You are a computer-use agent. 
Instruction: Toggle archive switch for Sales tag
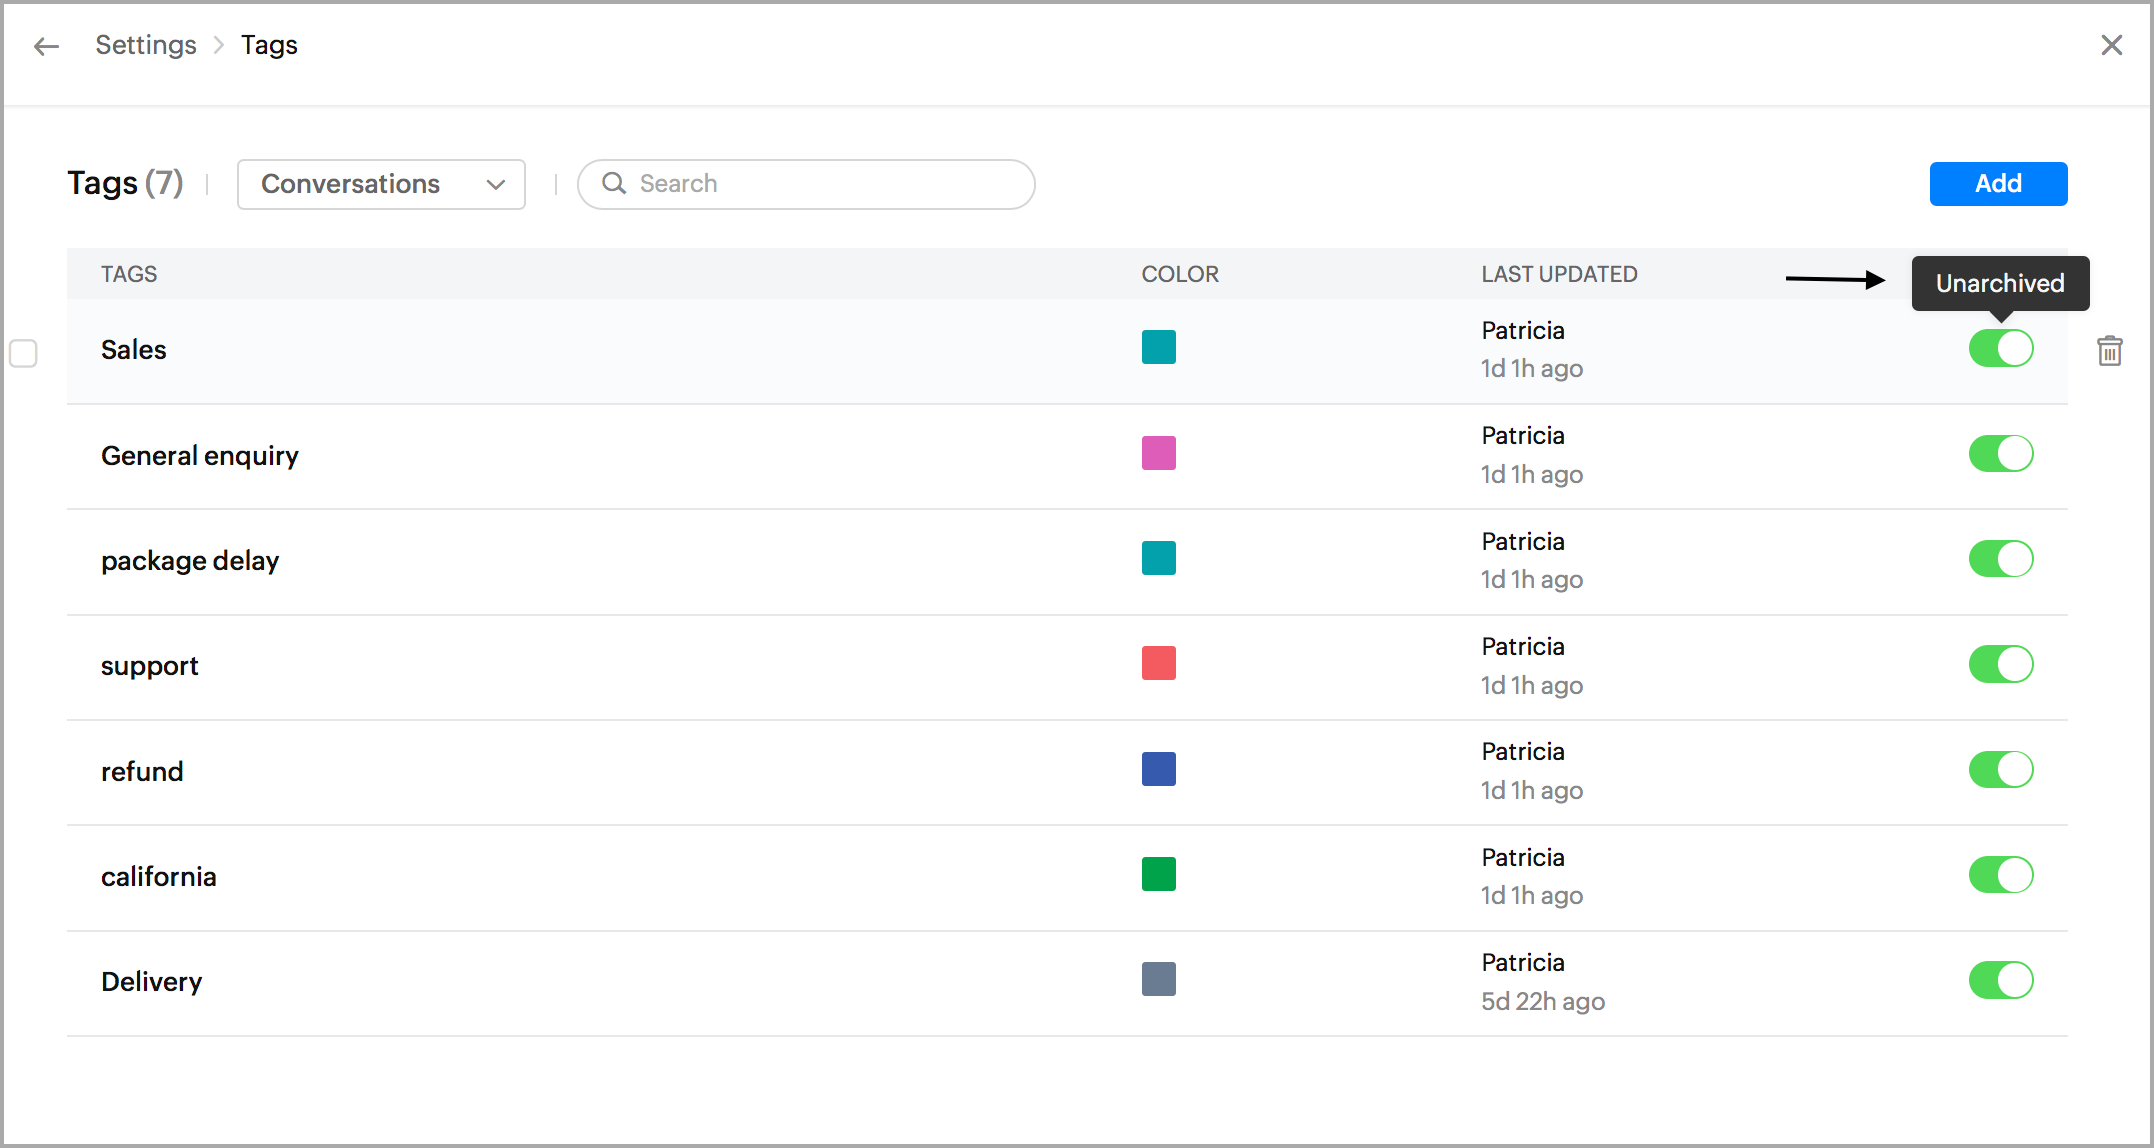coord(2000,348)
